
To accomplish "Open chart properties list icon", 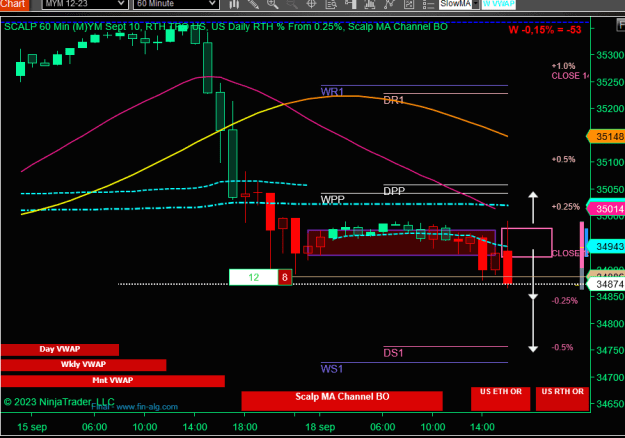I will tap(428, 4).
